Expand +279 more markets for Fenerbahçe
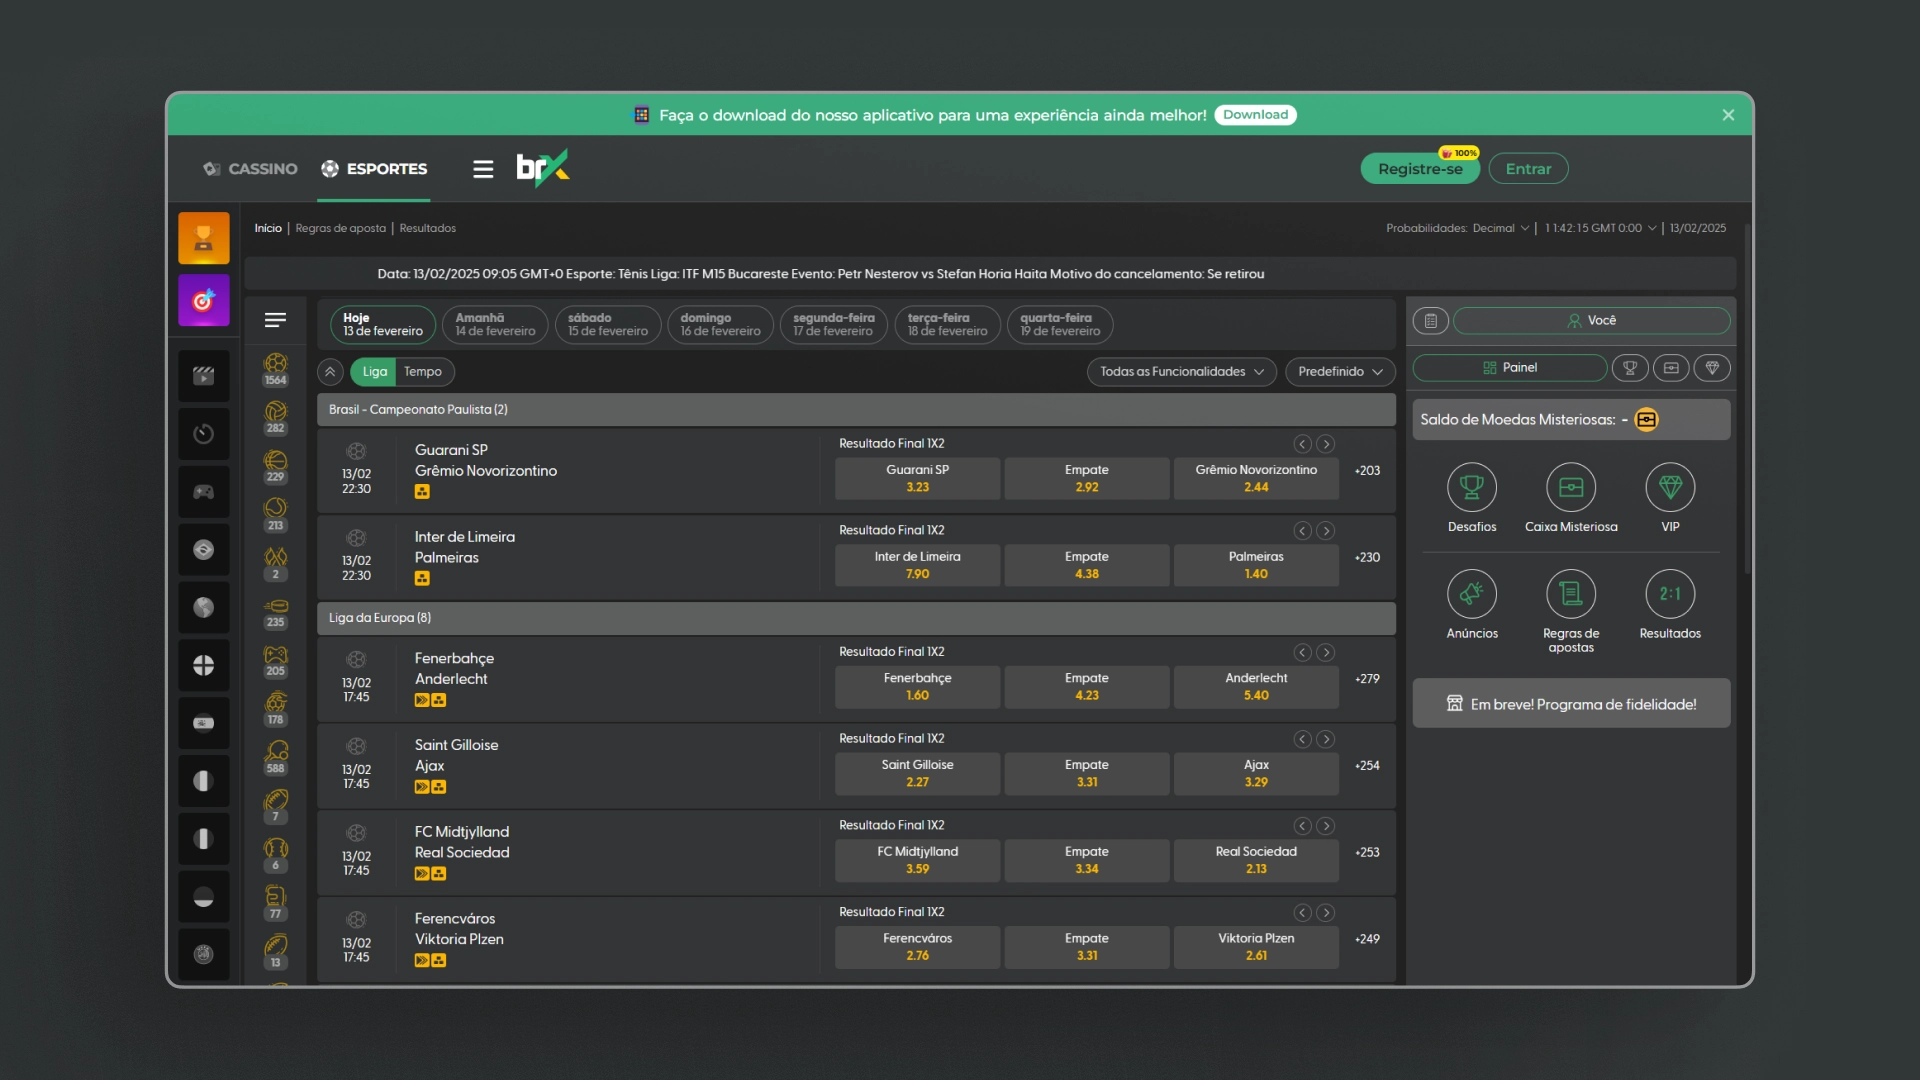 [1367, 679]
